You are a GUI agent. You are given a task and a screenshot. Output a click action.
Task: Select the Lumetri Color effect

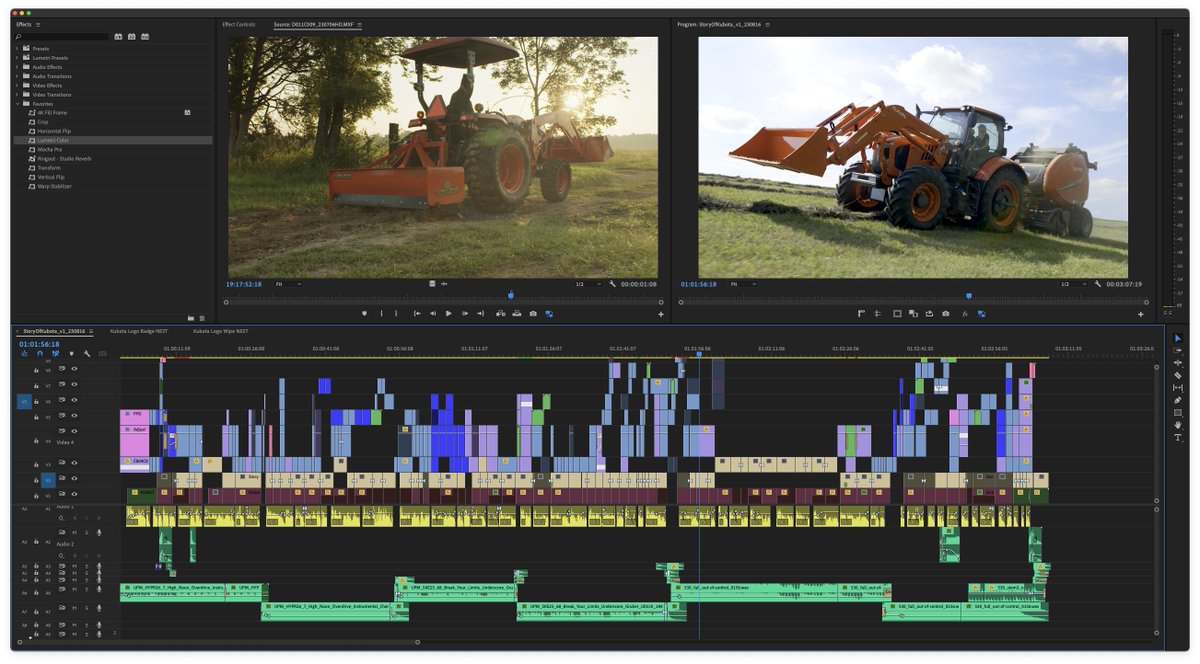pyautogui.click(x=112, y=140)
